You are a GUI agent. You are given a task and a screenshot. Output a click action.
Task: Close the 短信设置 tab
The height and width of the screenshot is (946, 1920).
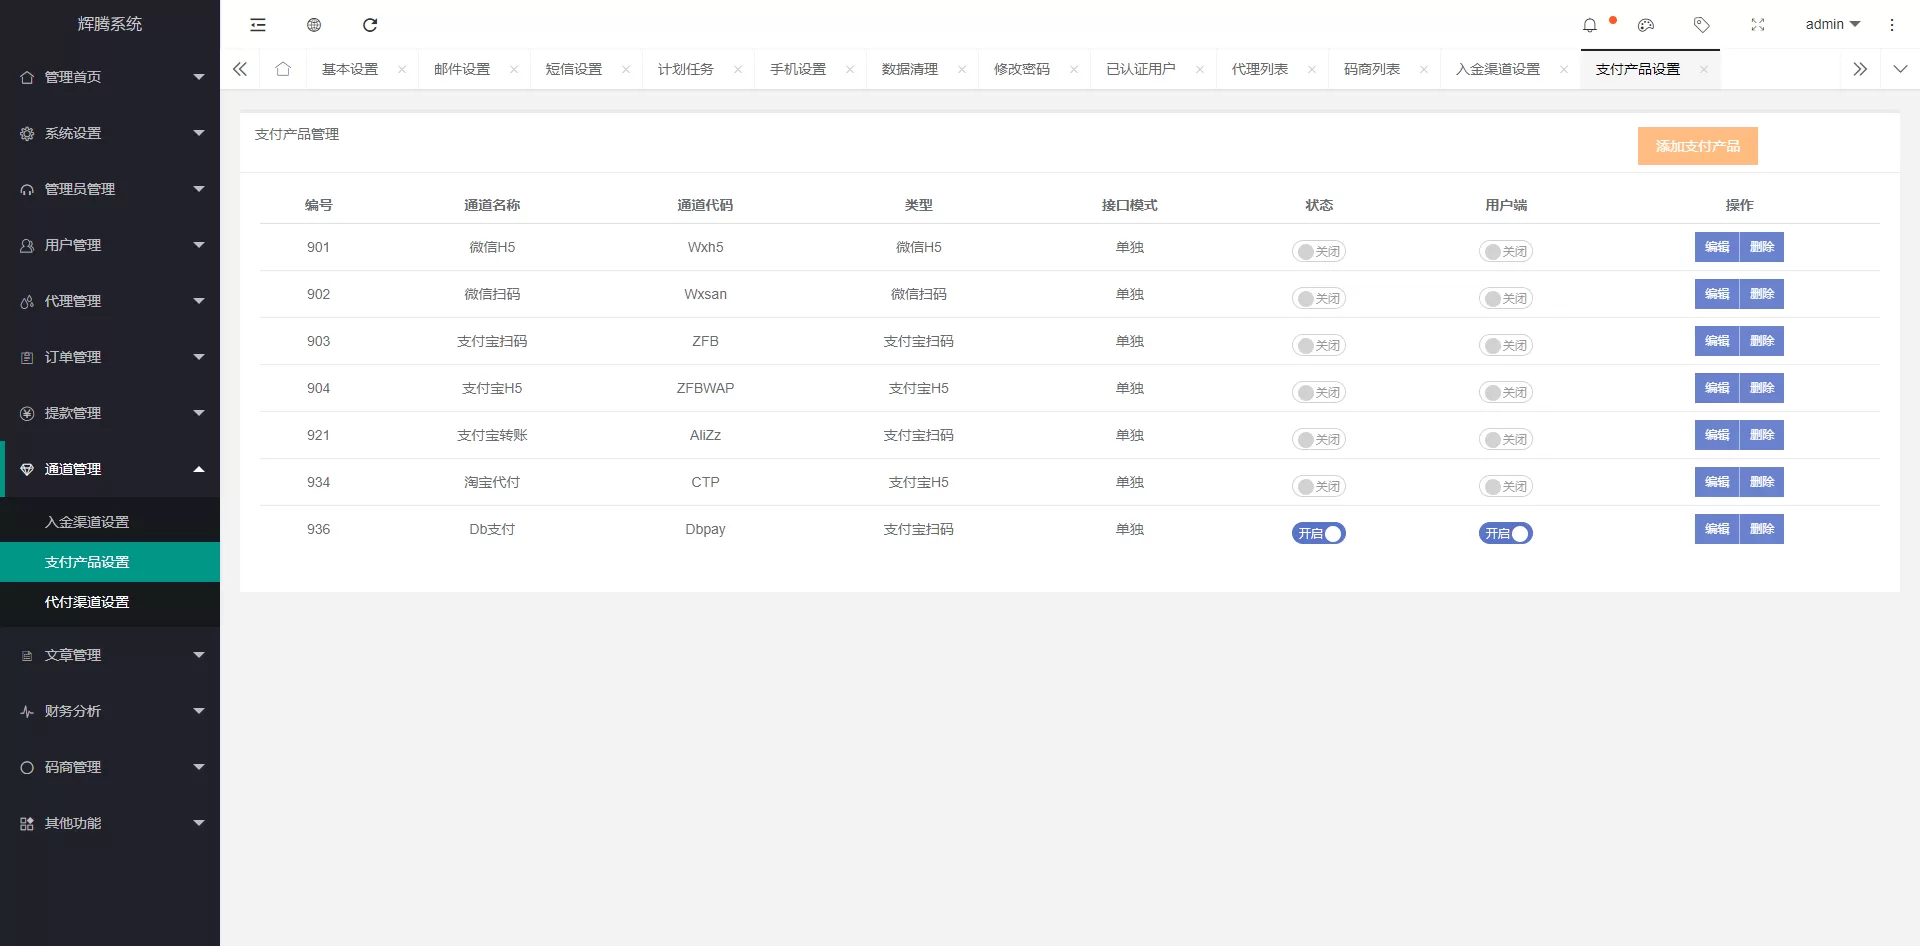[x=626, y=69]
